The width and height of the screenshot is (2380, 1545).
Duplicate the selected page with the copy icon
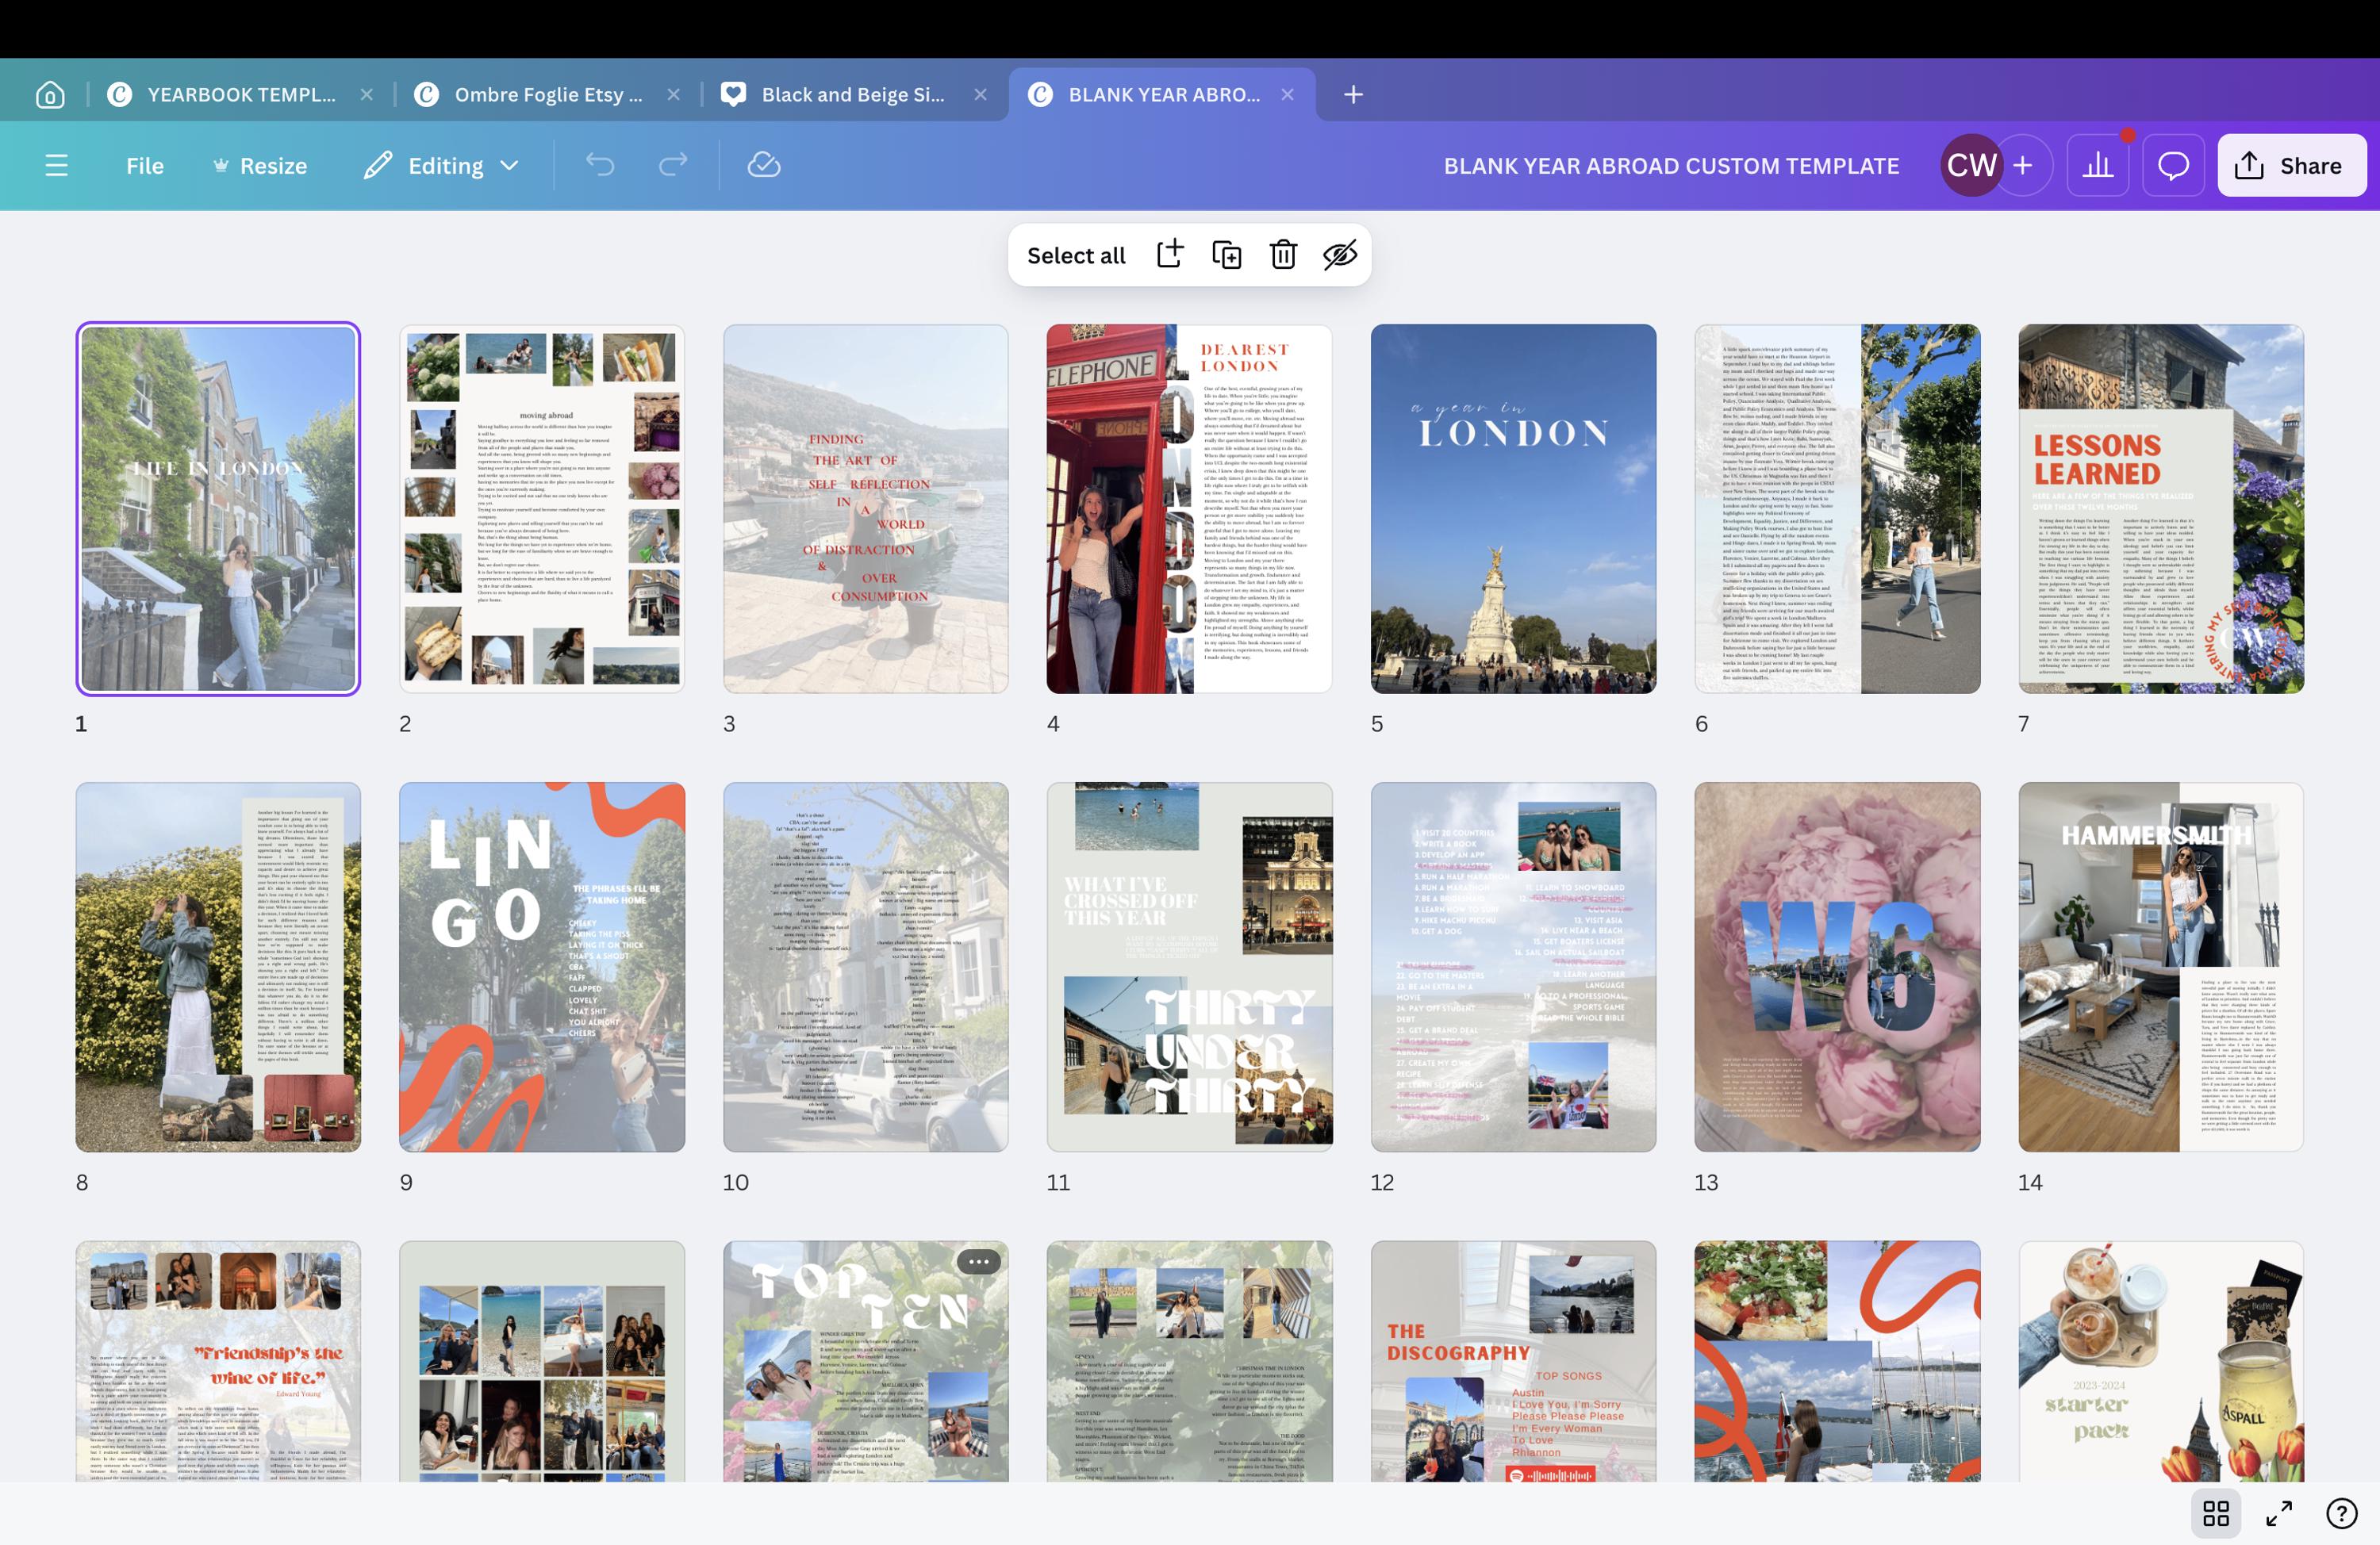point(1227,255)
